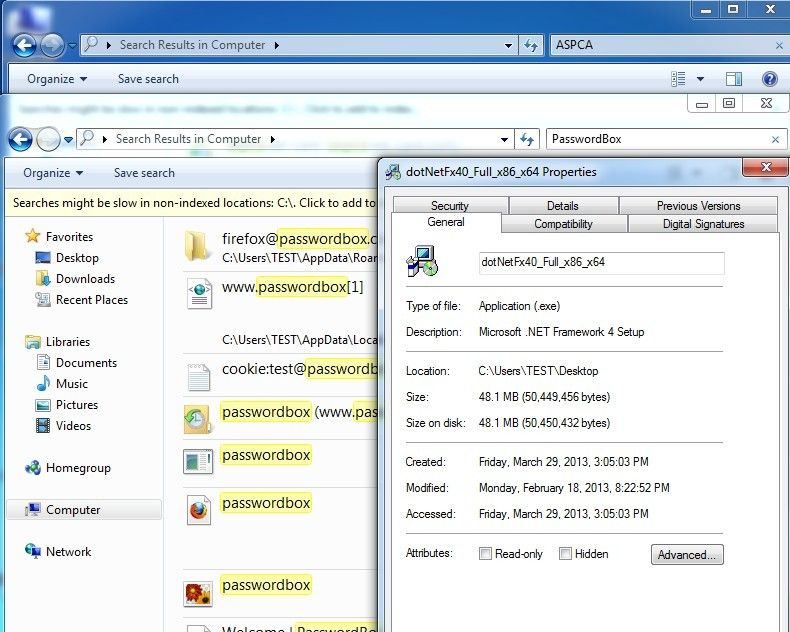
Task: Open recent pages dropdown in PasswordBox window
Action: pos(69,140)
